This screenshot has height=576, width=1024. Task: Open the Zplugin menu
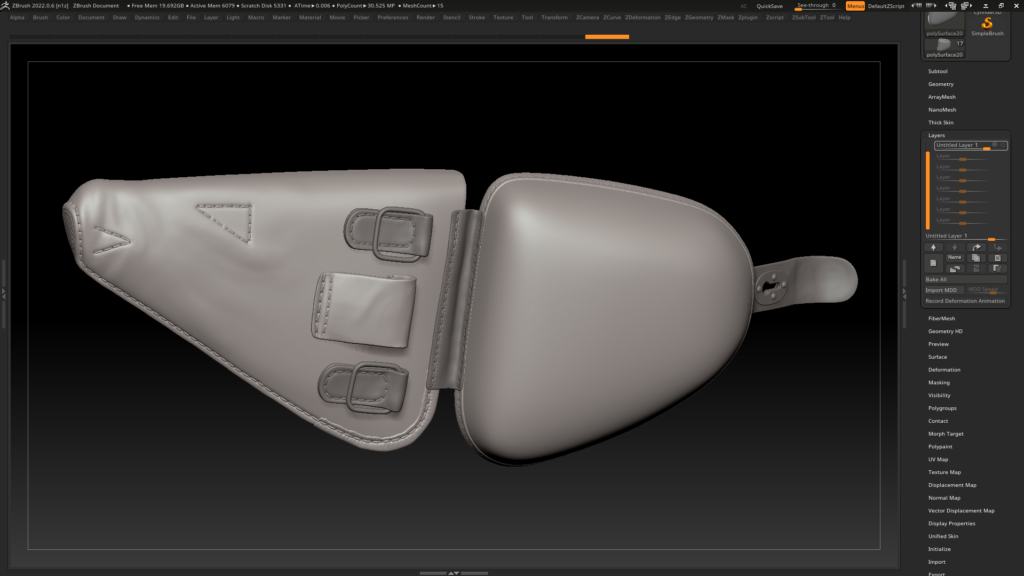pyautogui.click(x=748, y=18)
